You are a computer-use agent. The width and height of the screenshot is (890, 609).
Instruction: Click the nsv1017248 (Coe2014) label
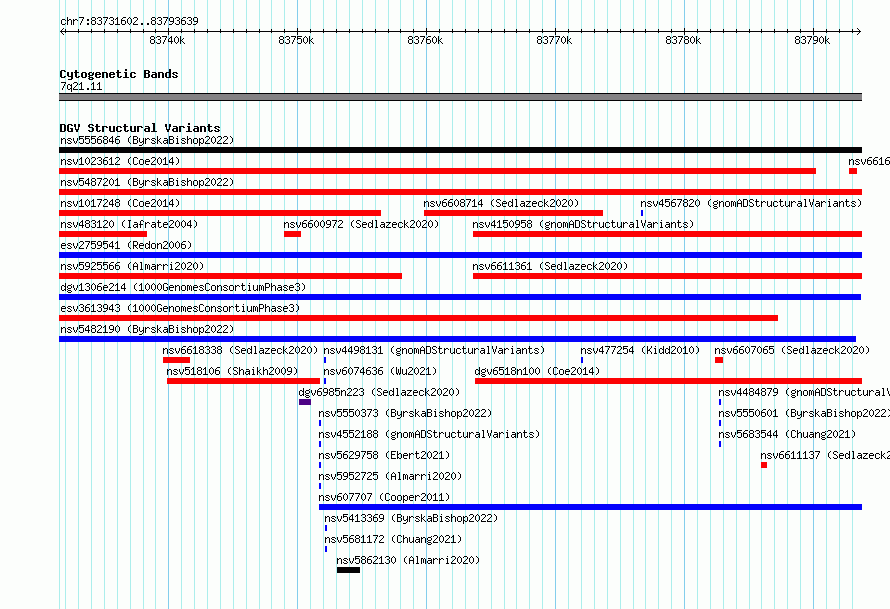coord(120,203)
